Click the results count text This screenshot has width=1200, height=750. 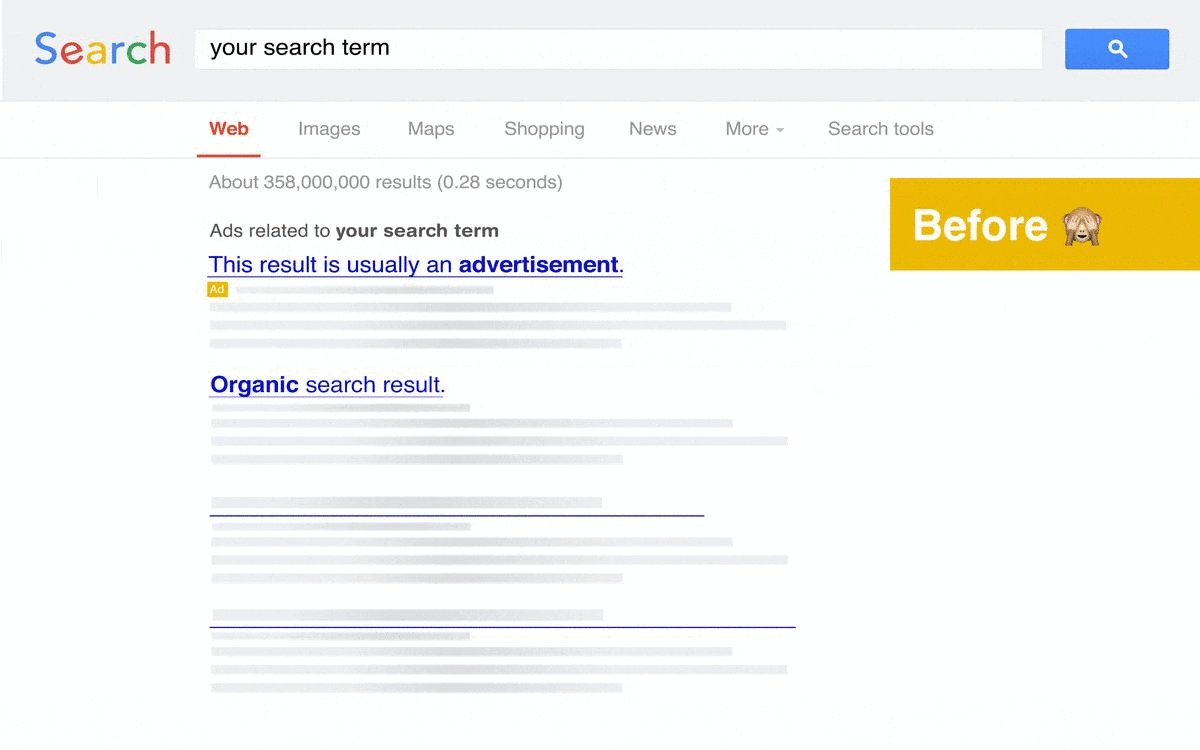(x=385, y=182)
